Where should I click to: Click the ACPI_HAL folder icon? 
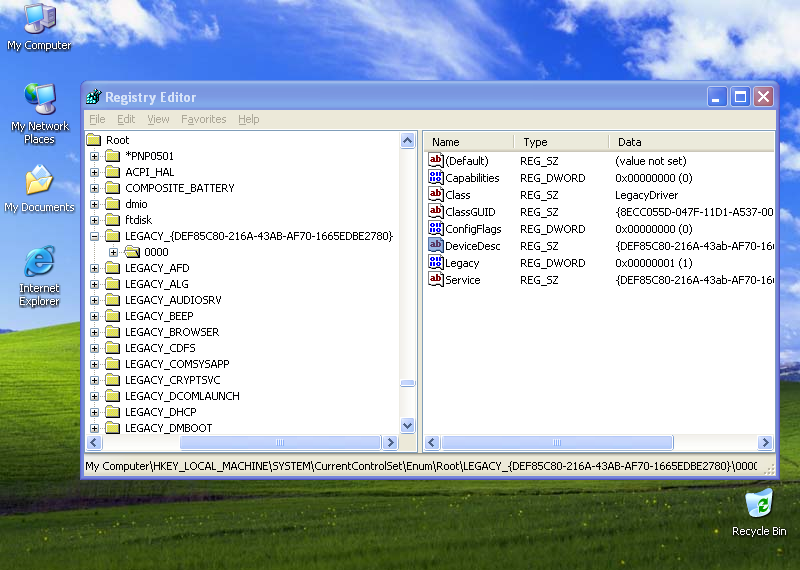point(112,172)
